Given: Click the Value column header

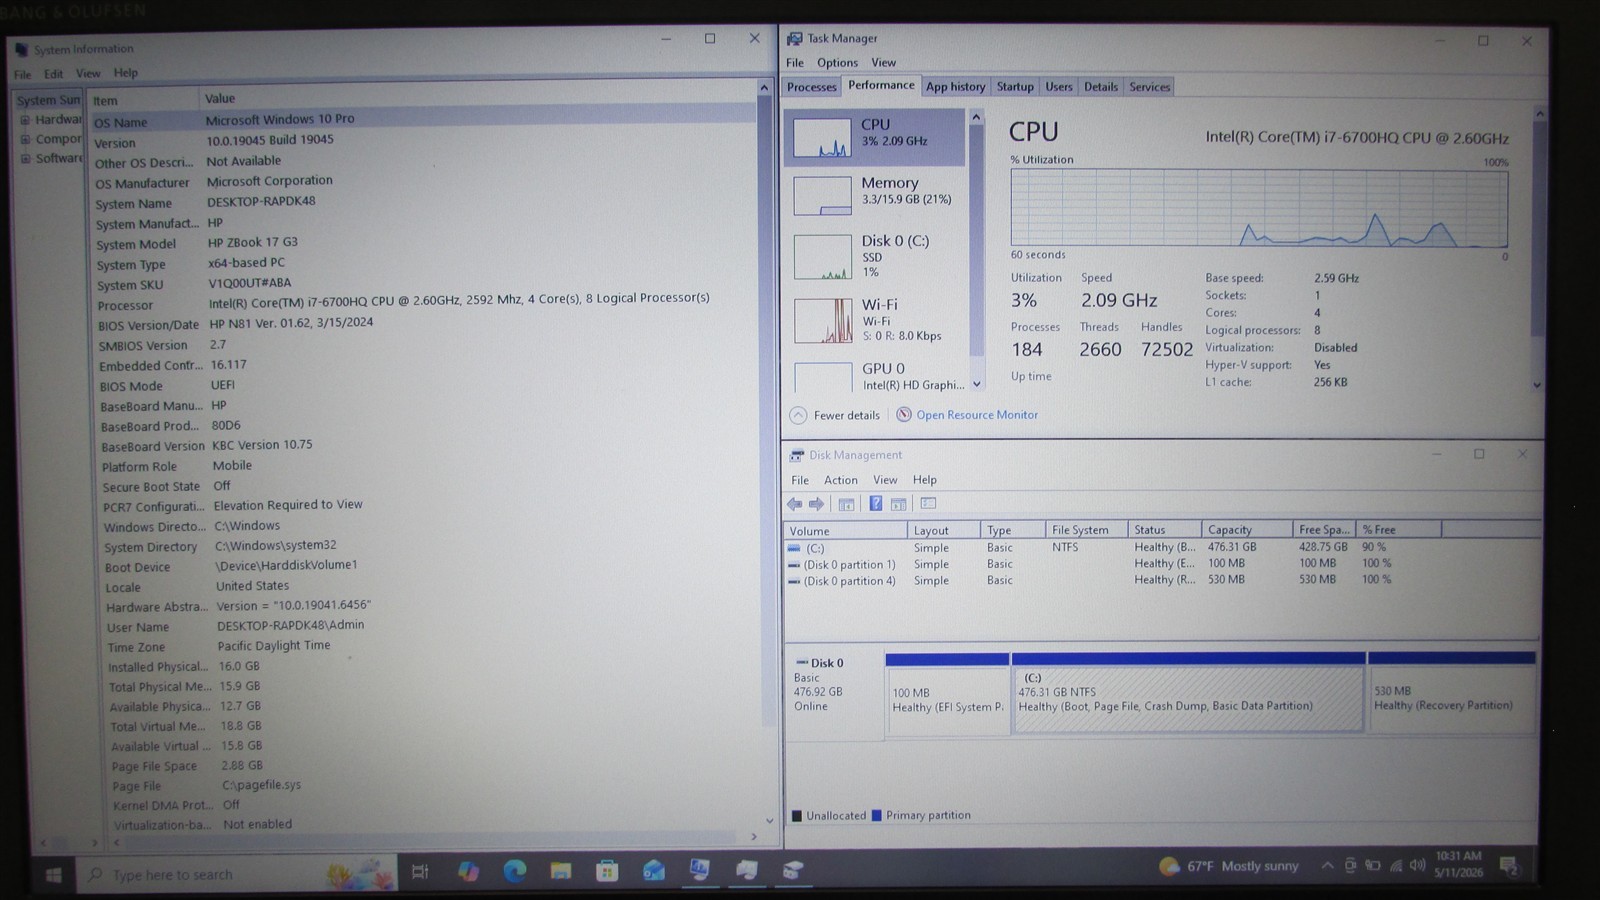Looking at the screenshot, I should click(x=477, y=98).
